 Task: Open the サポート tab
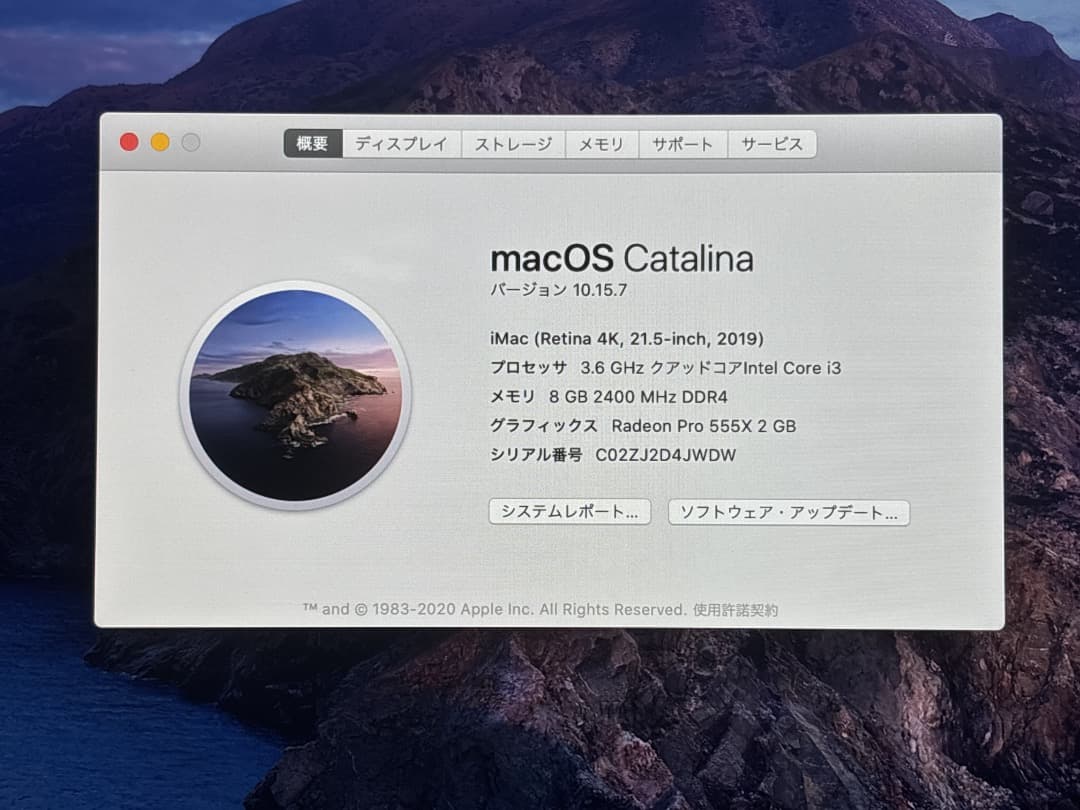click(682, 145)
